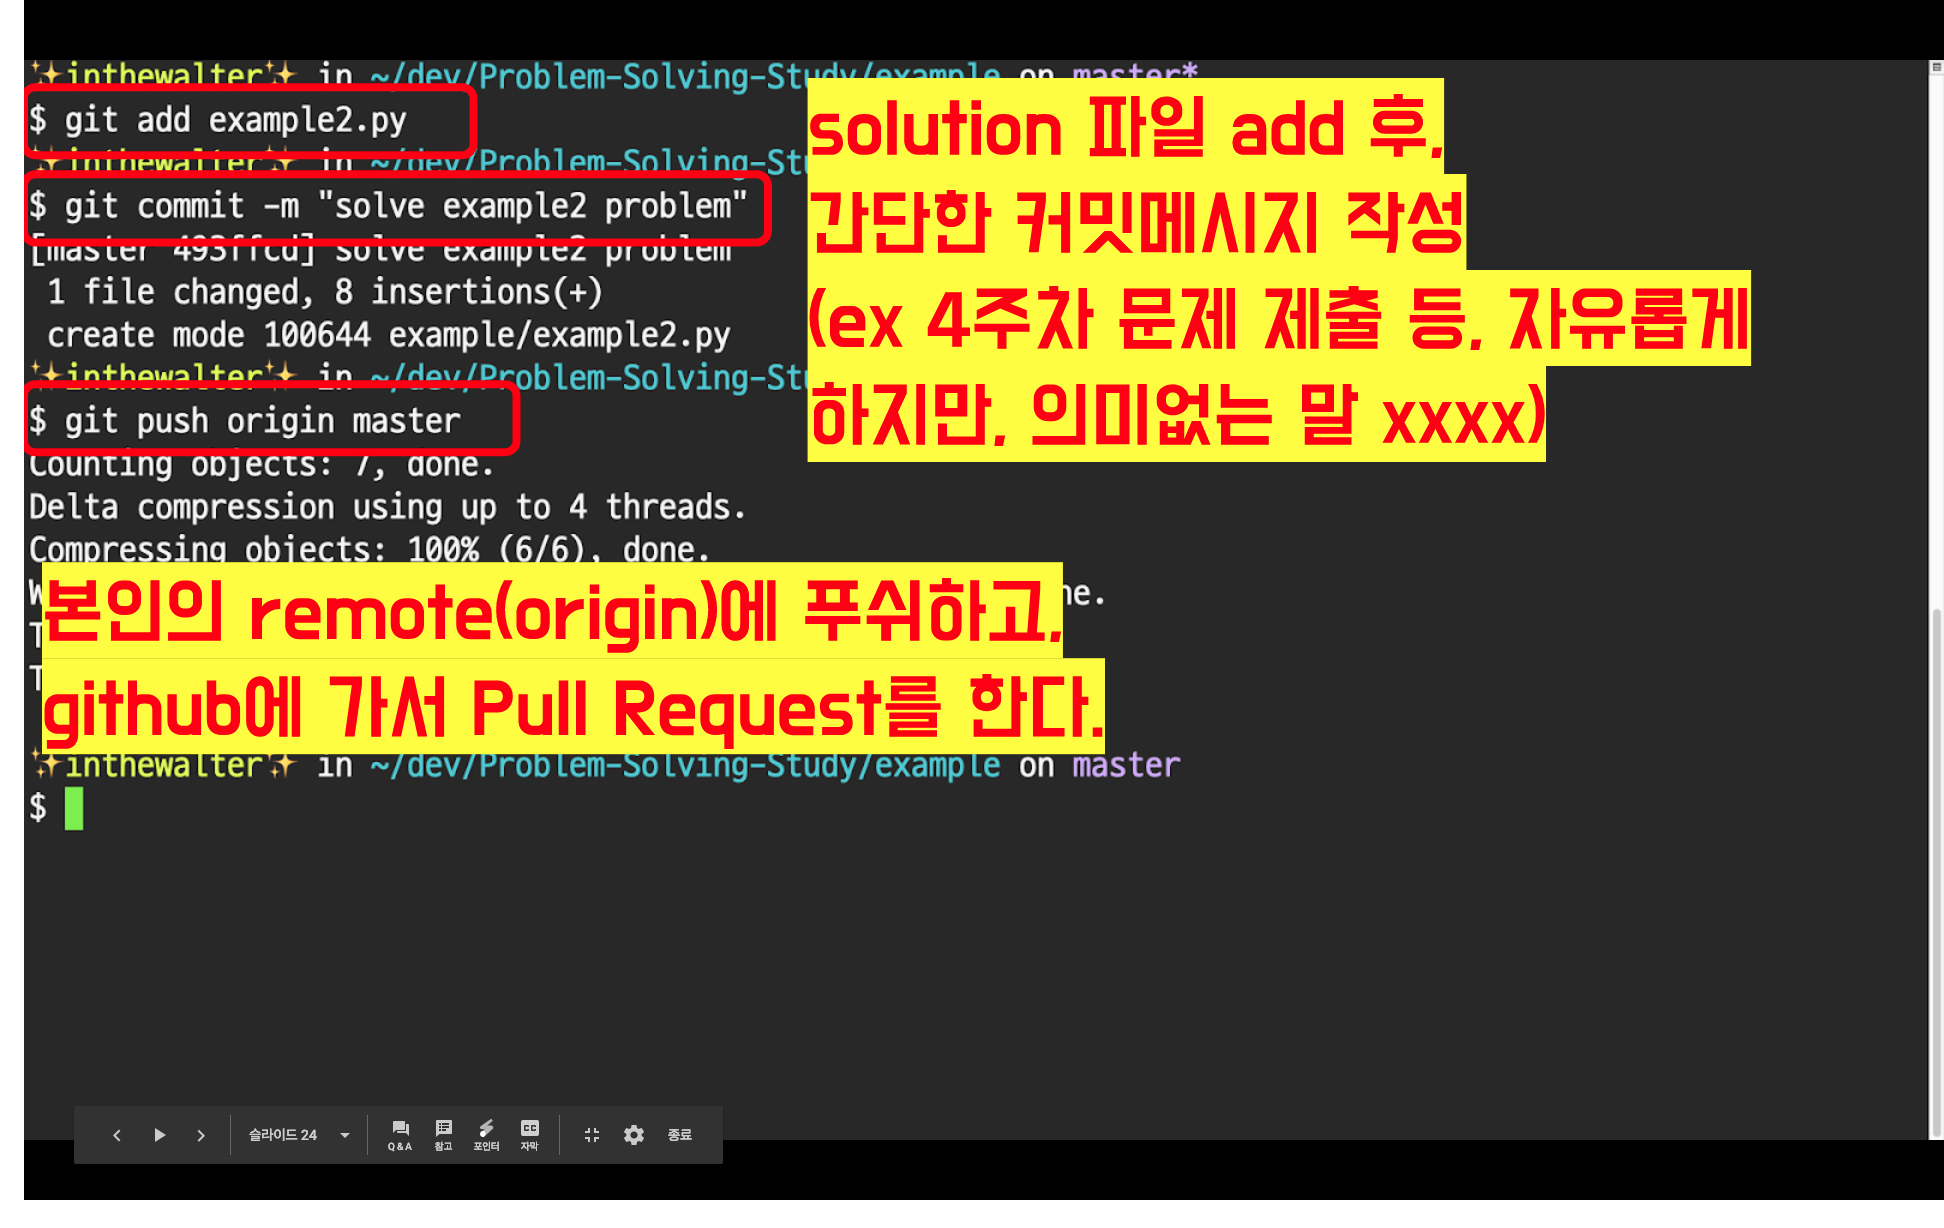Click 종료 to end the presentation
Viewport: 1944px width, 1228px height.
(680, 1135)
